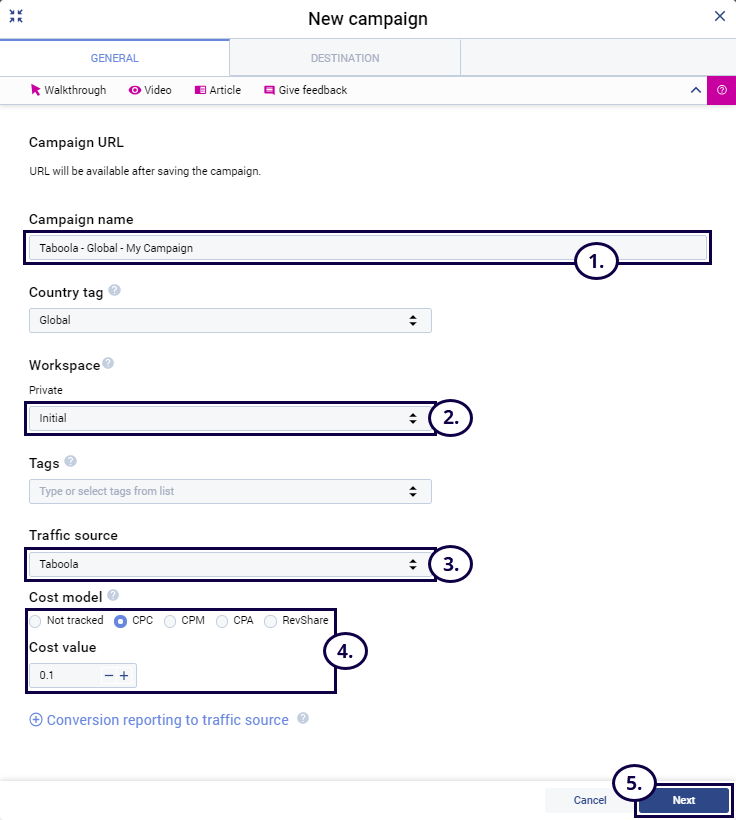Open the pink help icon
Screen dimensions: 736x820
721,90
